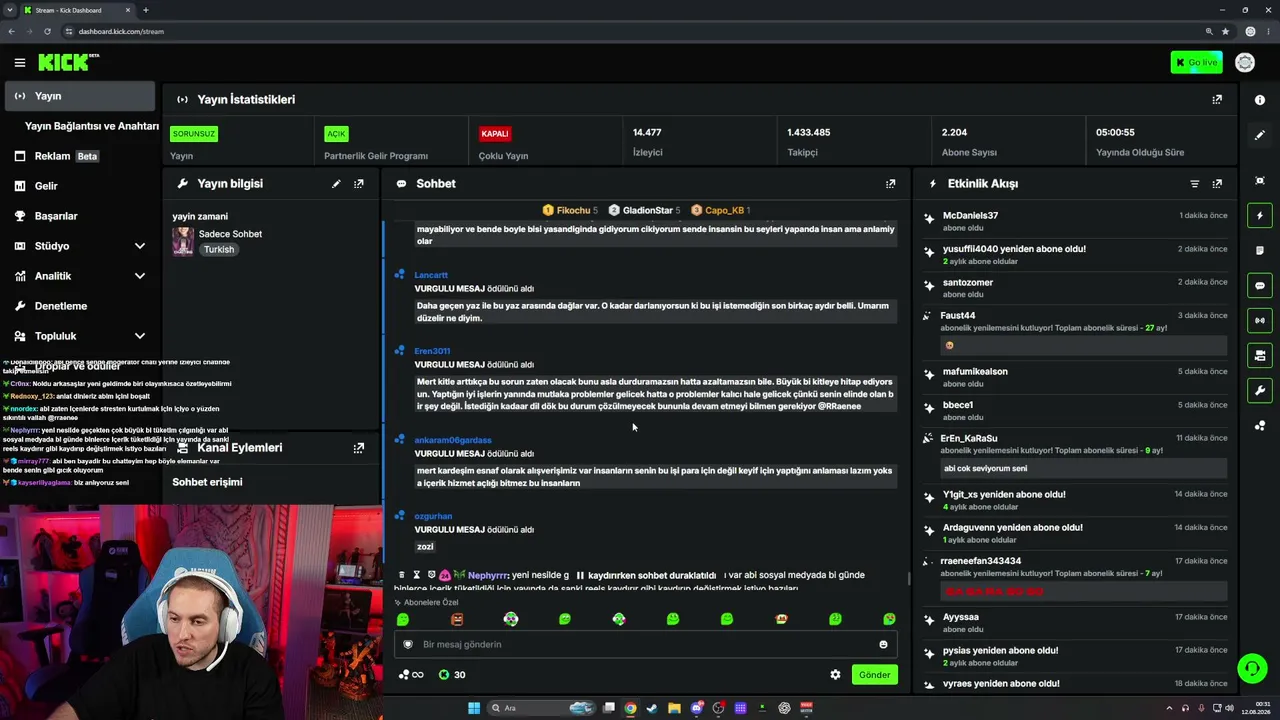Pop out the Sohbet chat panel
The height and width of the screenshot is (720, 1280).
point(890,184)
